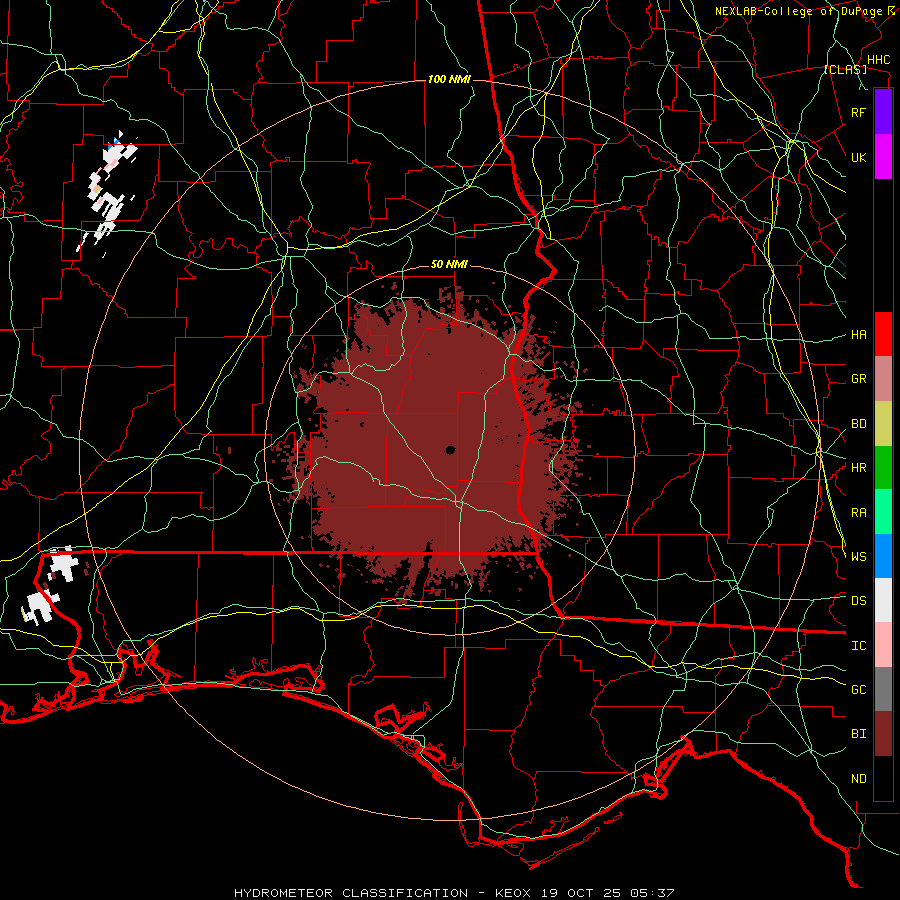Click the DS legend label
900x900 pixels.
click(x=859, y=601)
